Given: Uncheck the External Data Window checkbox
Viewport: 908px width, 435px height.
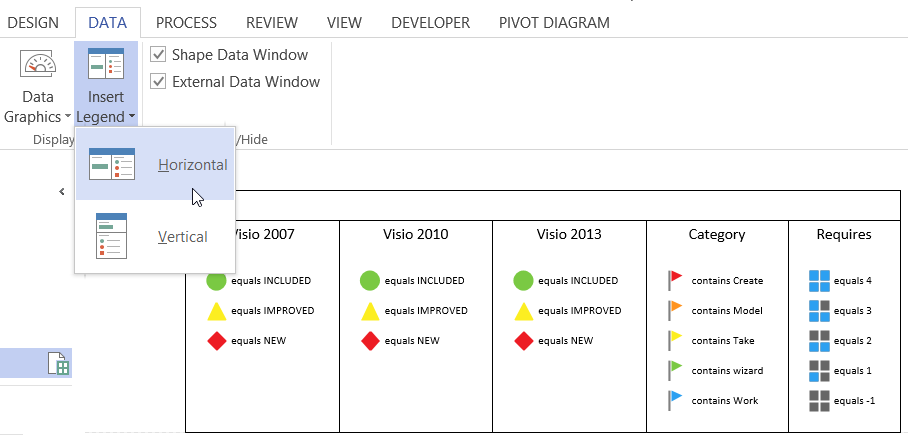Looking at the screenshot, I should point(158,81).
